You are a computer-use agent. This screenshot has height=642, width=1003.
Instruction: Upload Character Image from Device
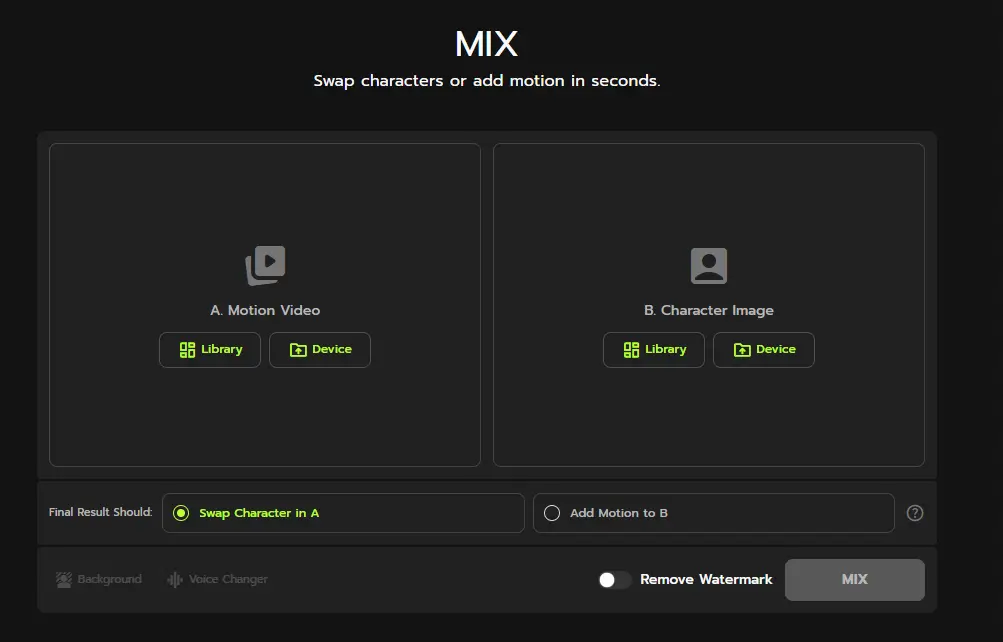[764, 350]
